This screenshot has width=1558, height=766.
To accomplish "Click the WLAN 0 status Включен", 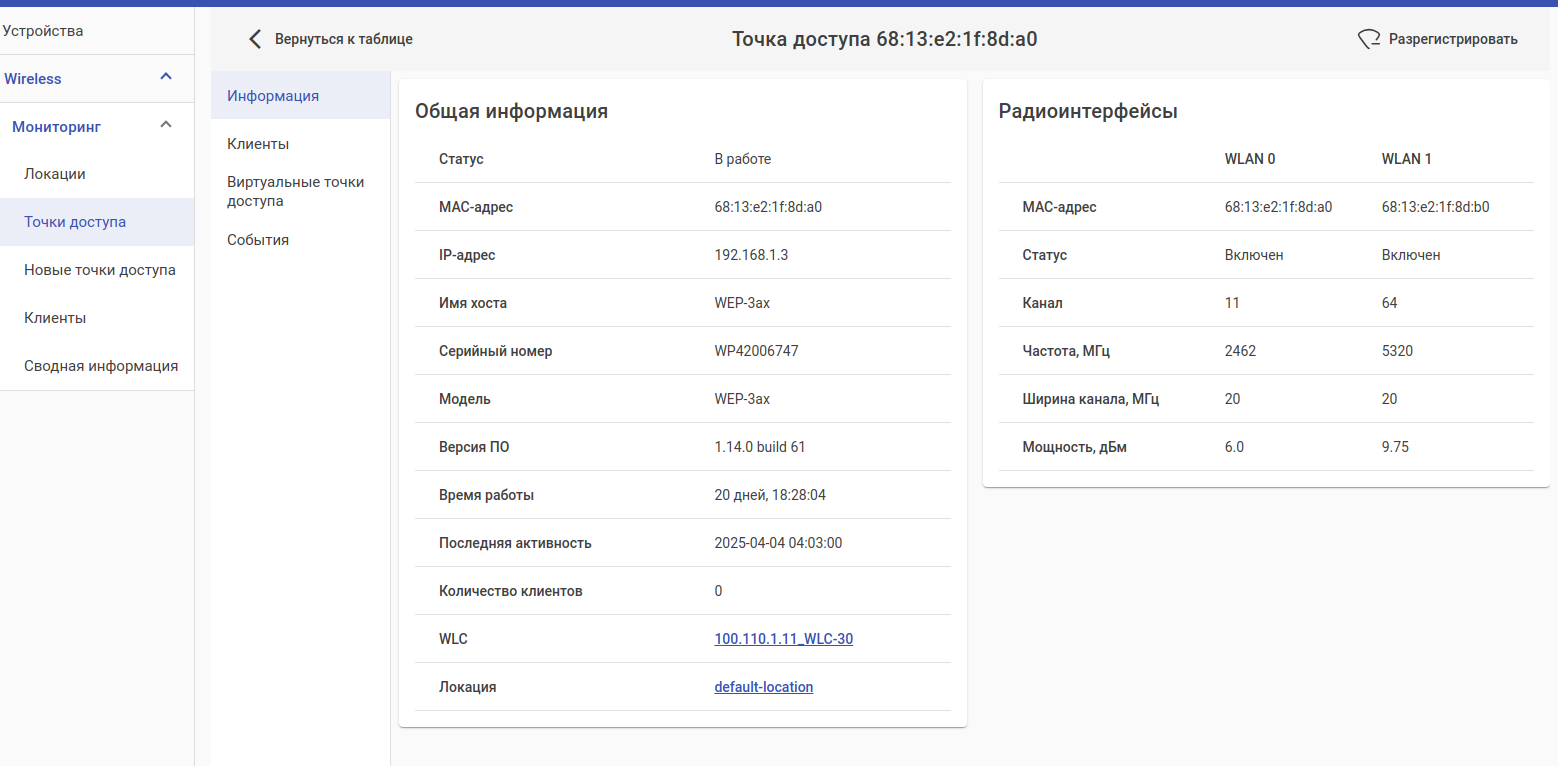I will 1254,255.
